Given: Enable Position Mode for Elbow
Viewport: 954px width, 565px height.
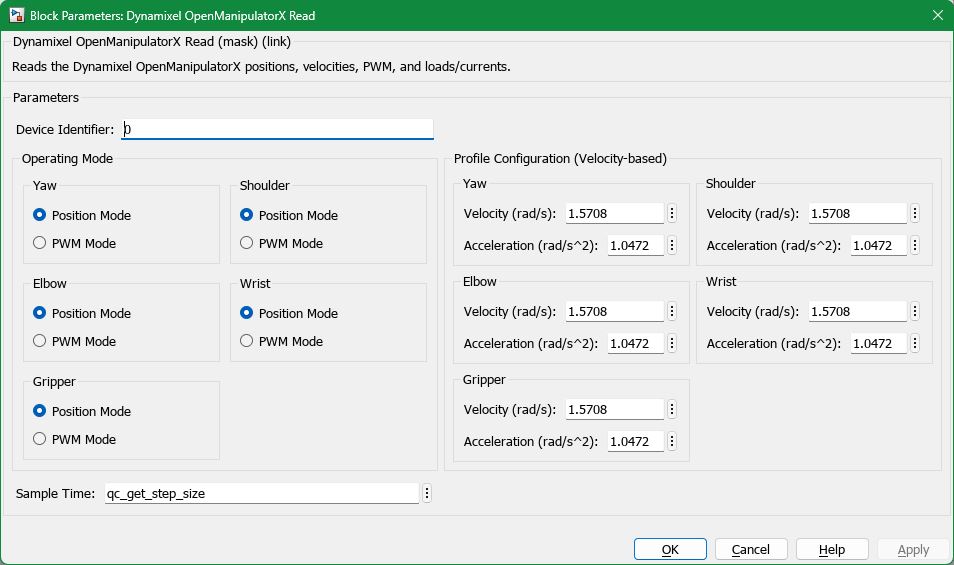Looking at the screenshot, I should coord(40,313).
